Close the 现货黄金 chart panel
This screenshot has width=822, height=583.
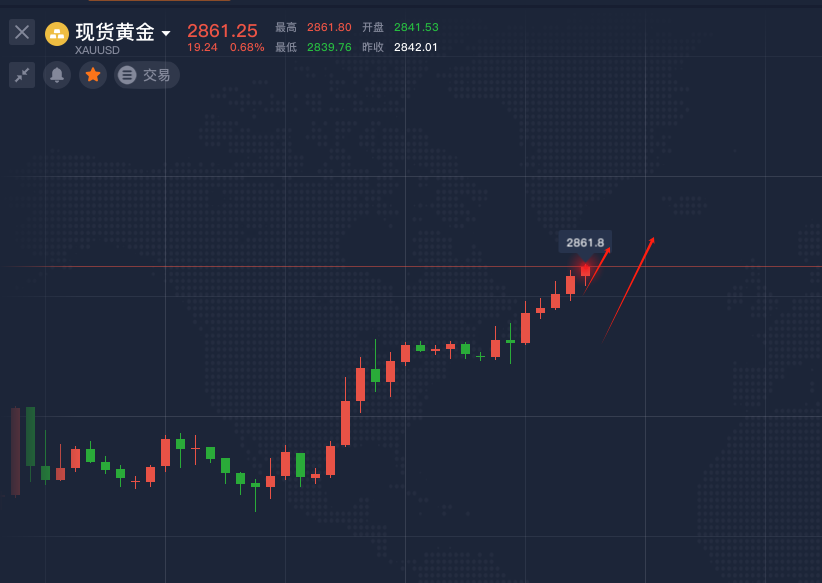[22, 32]
